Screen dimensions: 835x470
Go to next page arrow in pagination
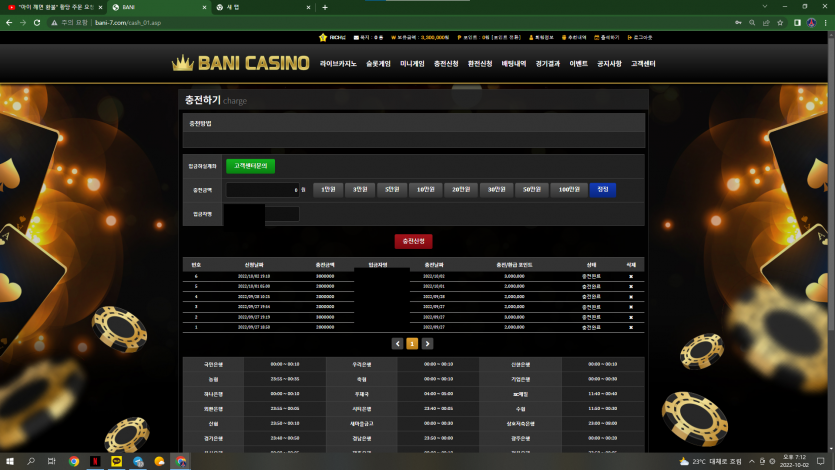click(x=427, y=344)
